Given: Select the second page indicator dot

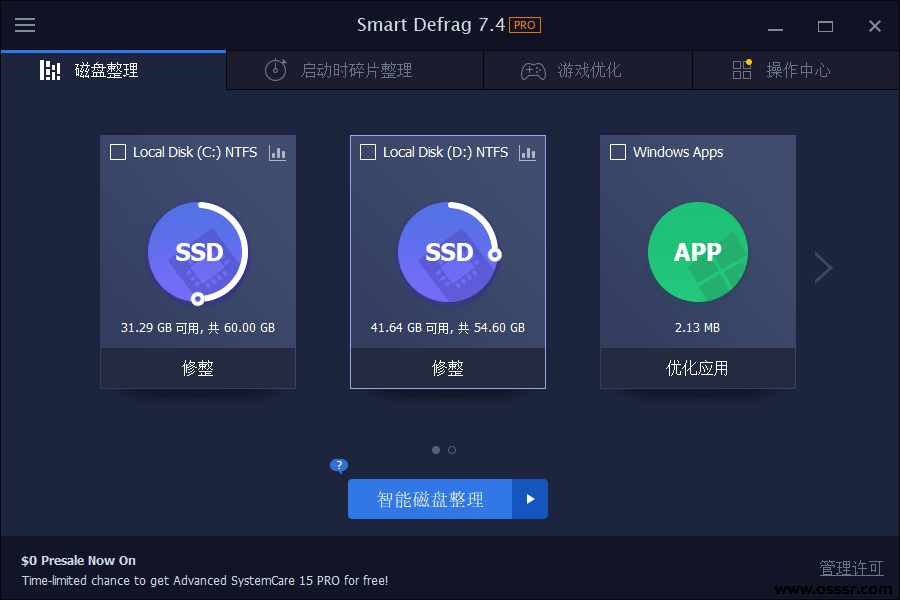Looking at the screenshot, I should coord(452,450).
